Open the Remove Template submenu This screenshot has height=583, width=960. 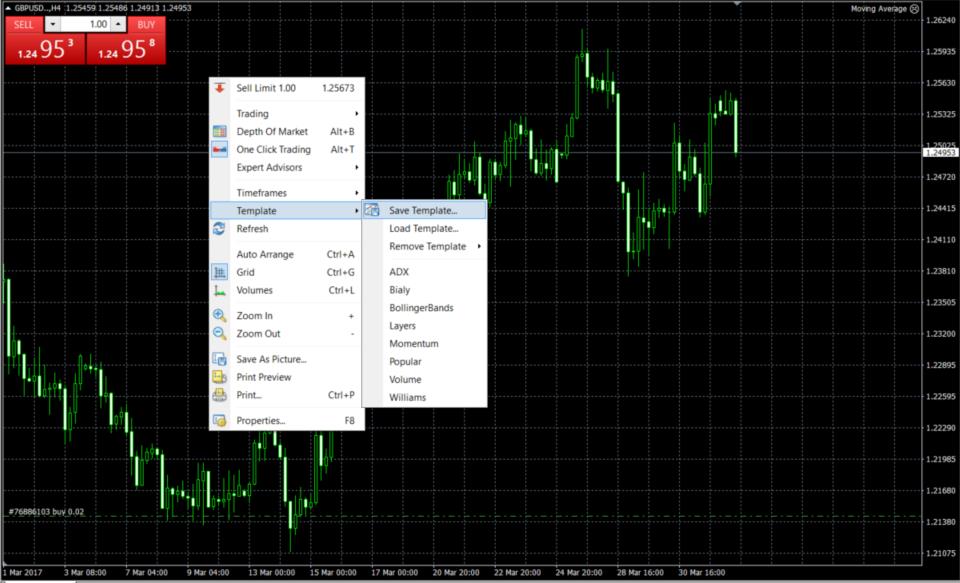[429, 246]
